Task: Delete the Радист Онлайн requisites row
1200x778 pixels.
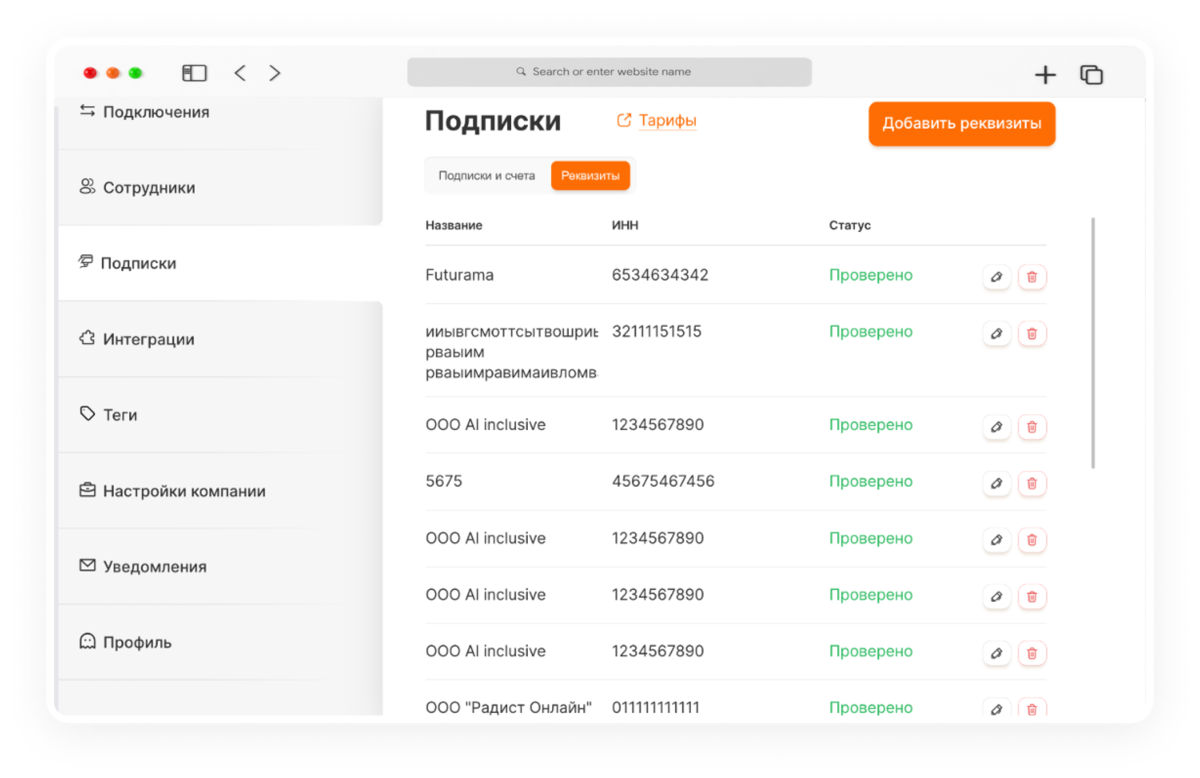Action: [1032, 708]
